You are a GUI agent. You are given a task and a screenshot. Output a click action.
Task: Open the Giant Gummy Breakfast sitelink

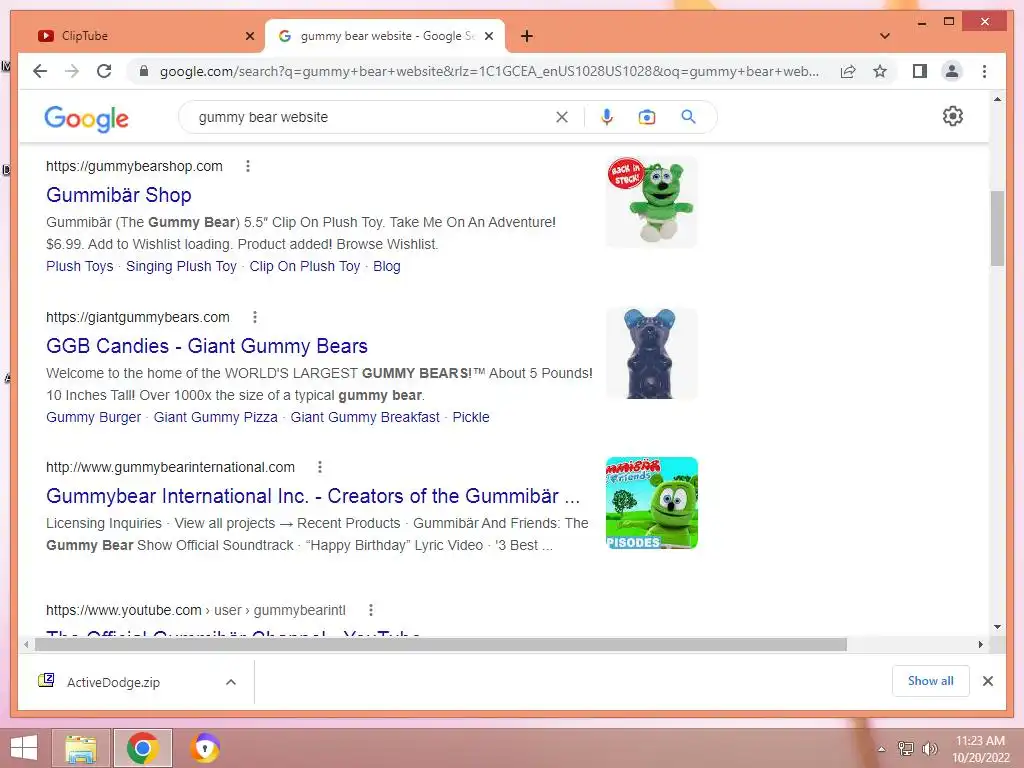click(365, 417)
